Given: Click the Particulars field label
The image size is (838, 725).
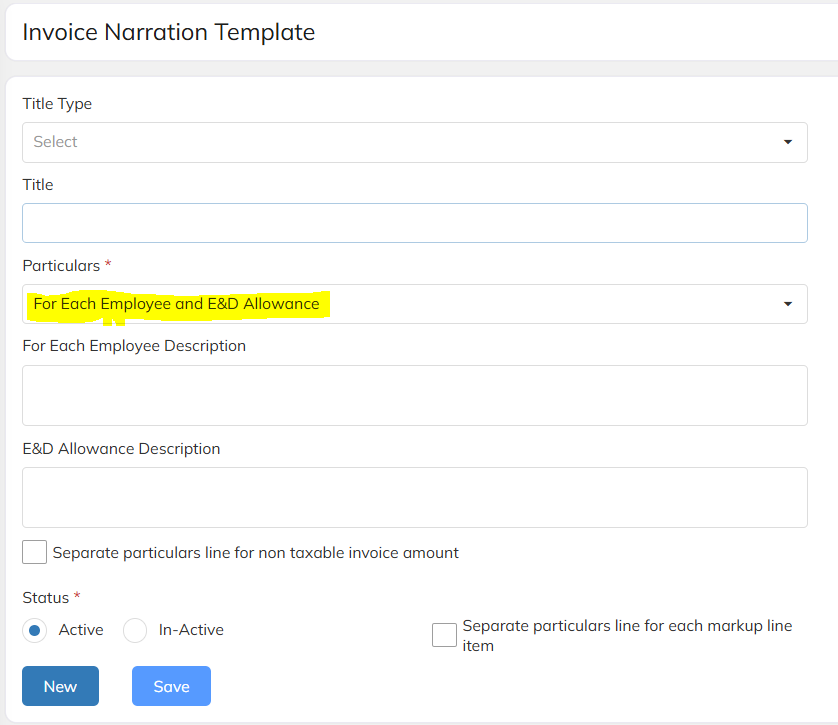Looking at the screenshot, I should click(x=61, y=266).
